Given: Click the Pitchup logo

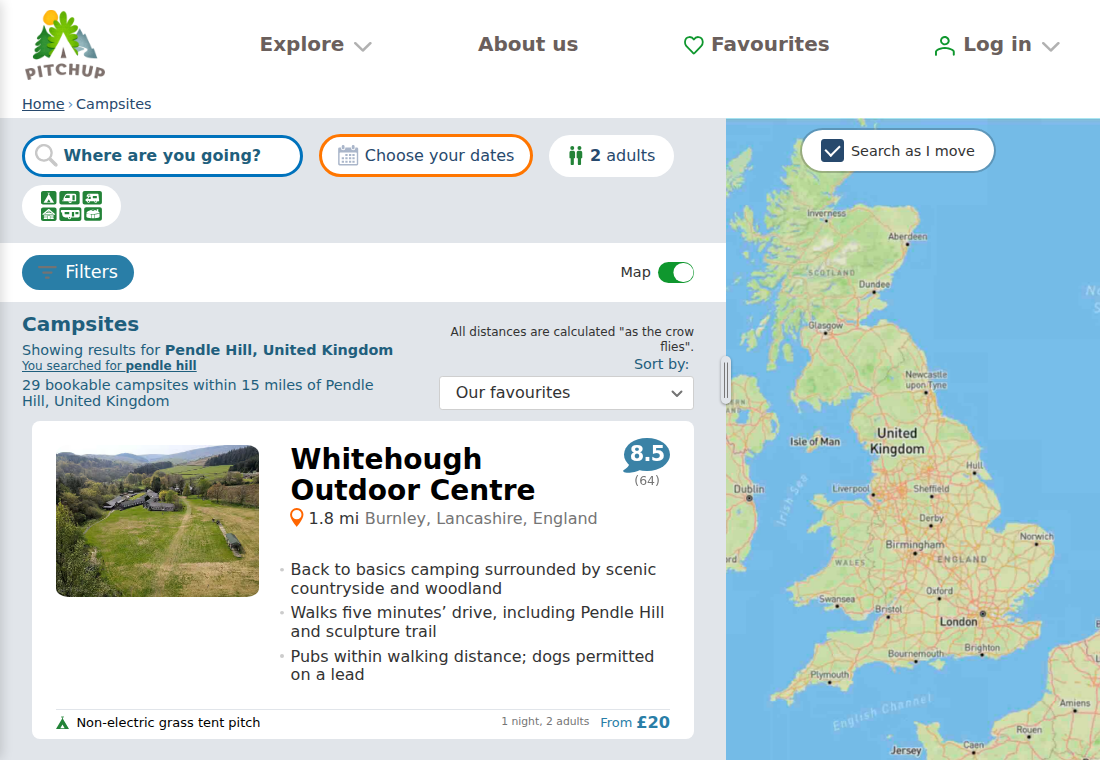Looking at the screenshot, I should 65,45.
